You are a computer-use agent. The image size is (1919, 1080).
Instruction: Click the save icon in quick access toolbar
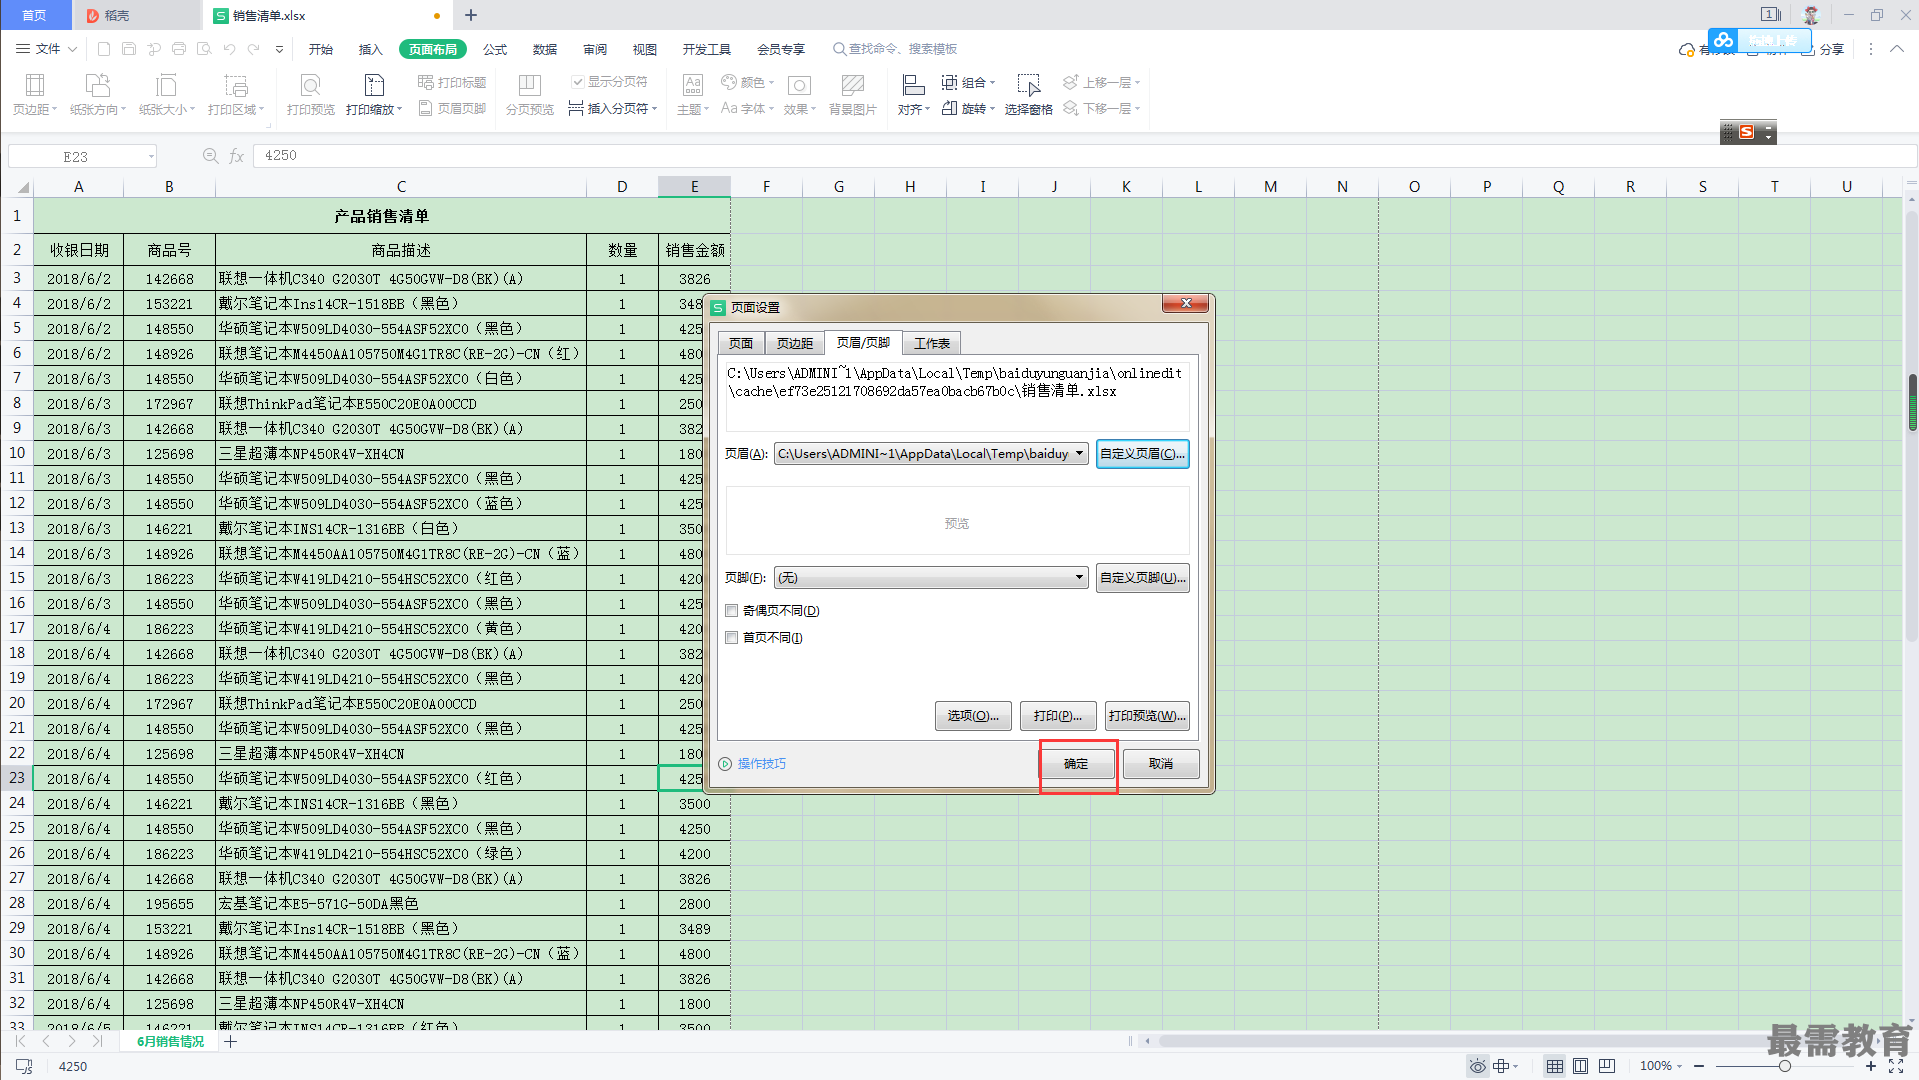(129, 49)
